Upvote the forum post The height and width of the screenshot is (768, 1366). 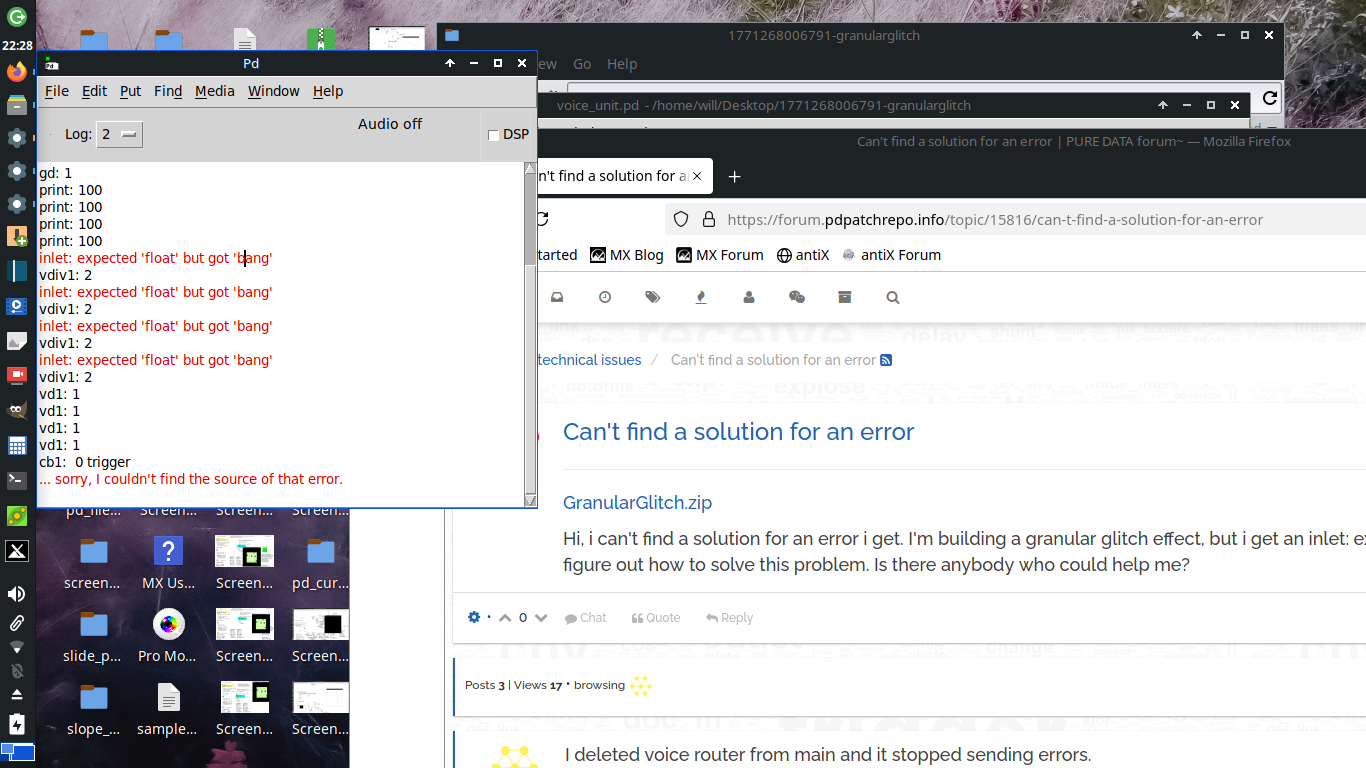[x=505, y=617]
